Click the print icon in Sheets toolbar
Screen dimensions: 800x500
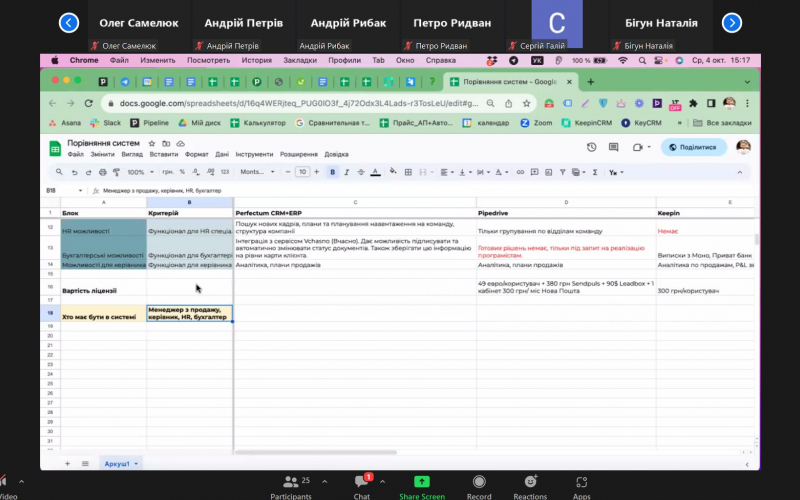pyautogui.click(x=103, y=172)
